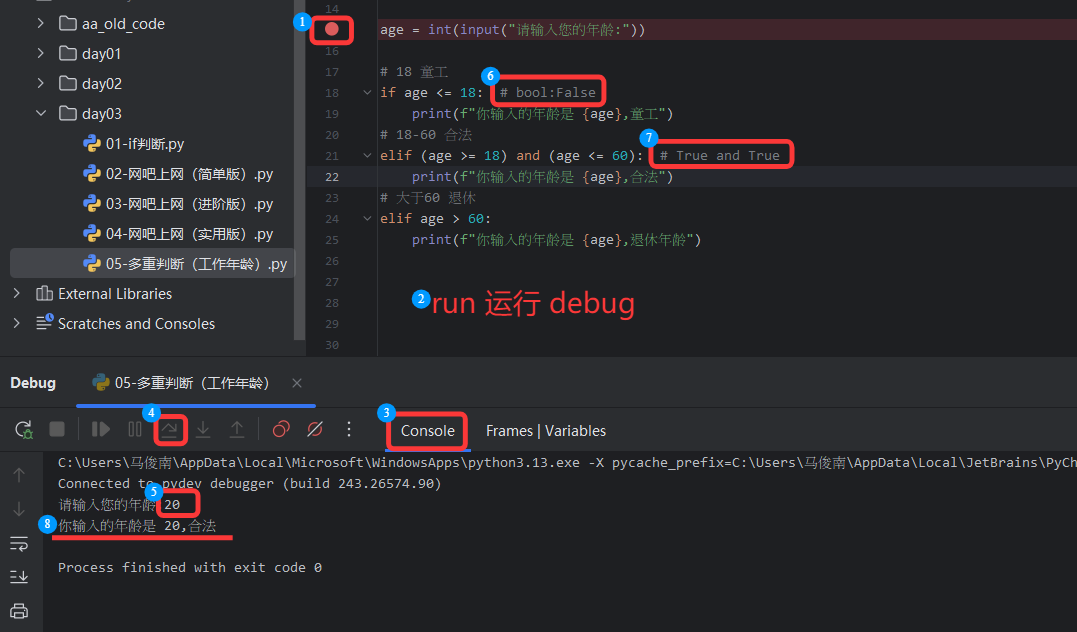Open the View Breakpoints icon
This screenshot has height=632, width=1077.
coord(281,429)
